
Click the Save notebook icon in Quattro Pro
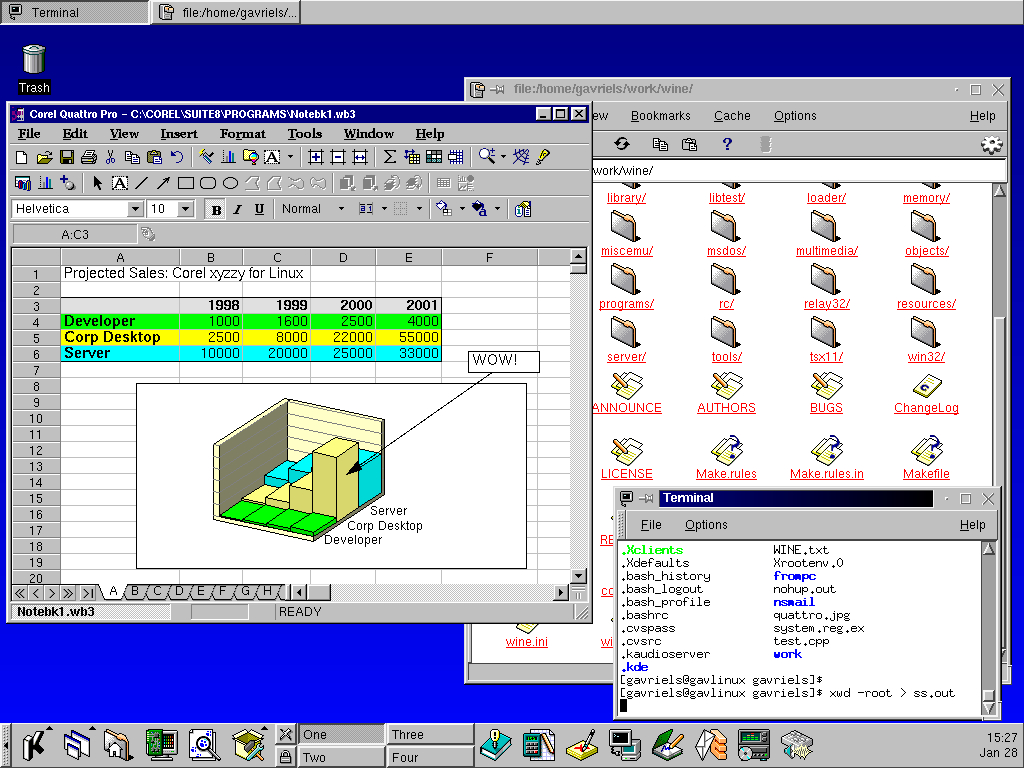tap(66, 157)
